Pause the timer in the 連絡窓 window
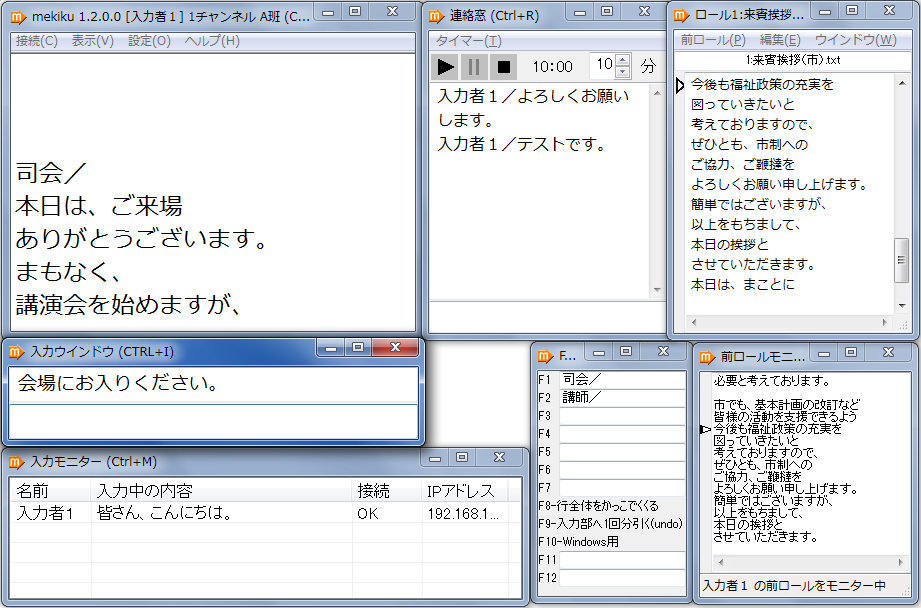This screenshot has width=921, height=608. click(x=475, y=67)
